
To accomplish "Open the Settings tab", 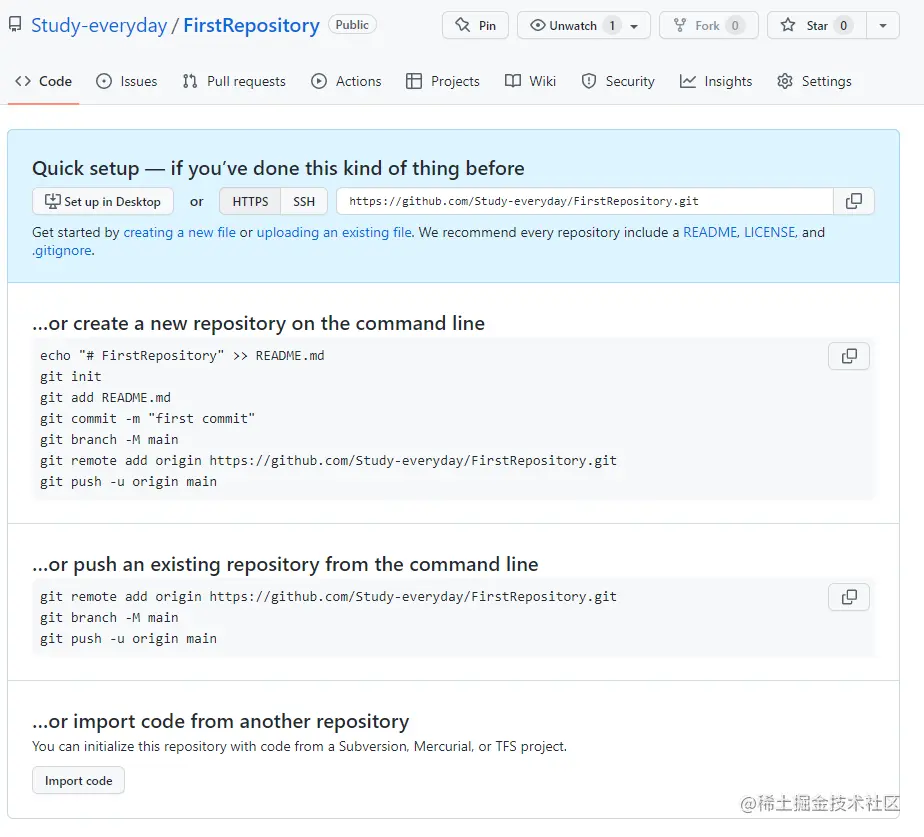I will [815, 81].
